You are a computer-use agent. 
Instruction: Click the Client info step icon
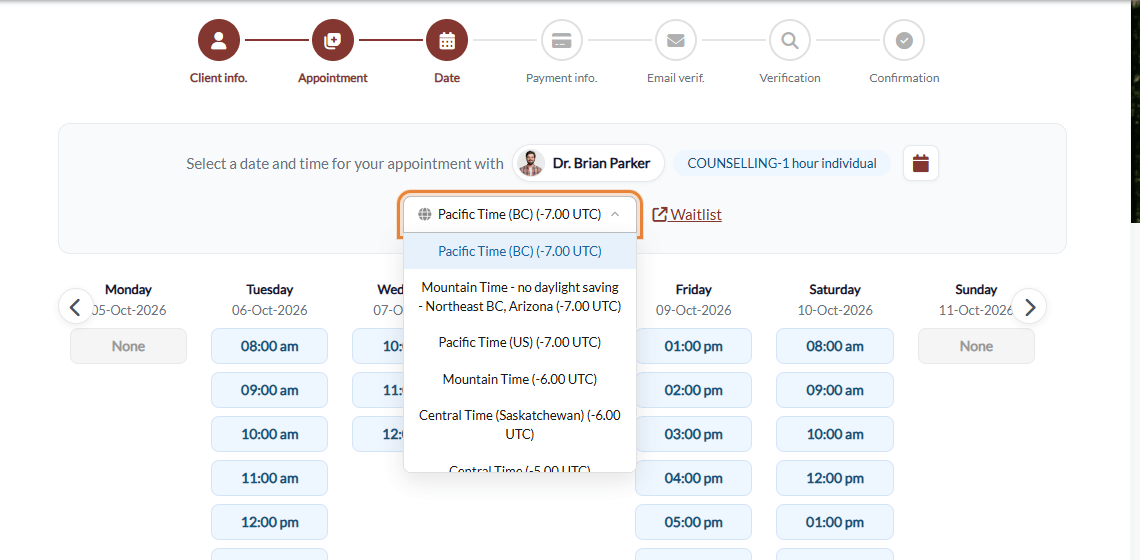pos(219,40)
